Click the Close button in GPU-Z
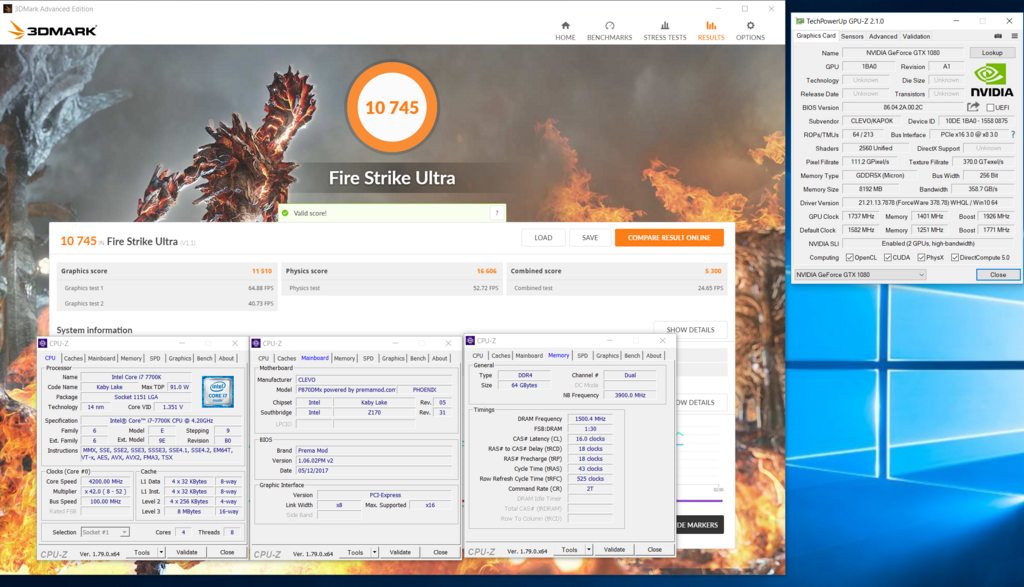This screenshot has width=1024, height=587. (997, 275)
